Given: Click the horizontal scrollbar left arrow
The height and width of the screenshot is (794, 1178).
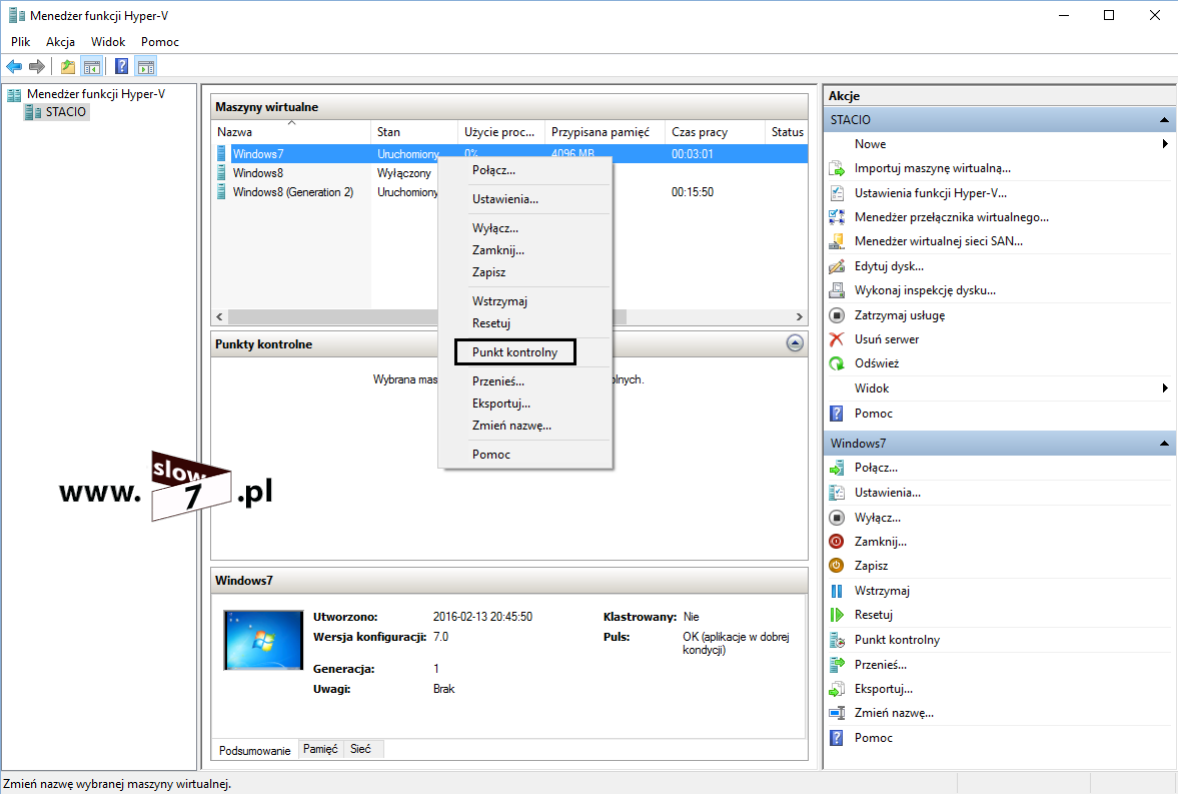Looking at the screenshot, I should pos(219,317).
